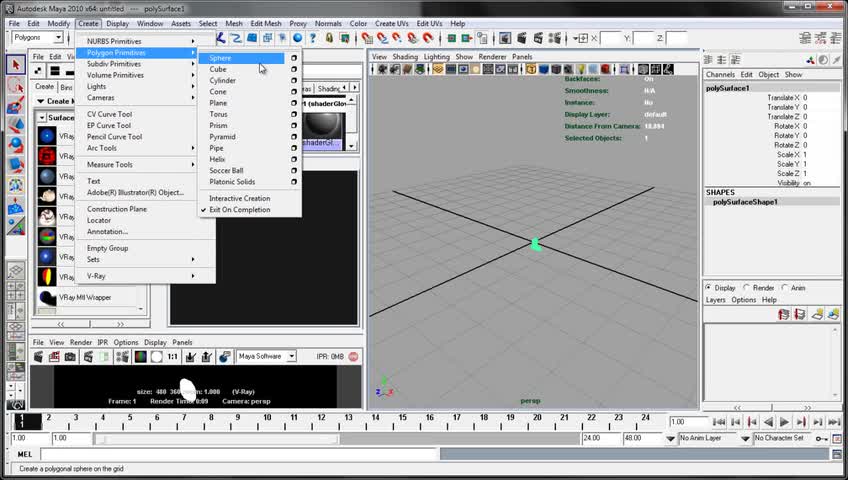
Task: Click the play backwards button
Action: coord(768,422)
